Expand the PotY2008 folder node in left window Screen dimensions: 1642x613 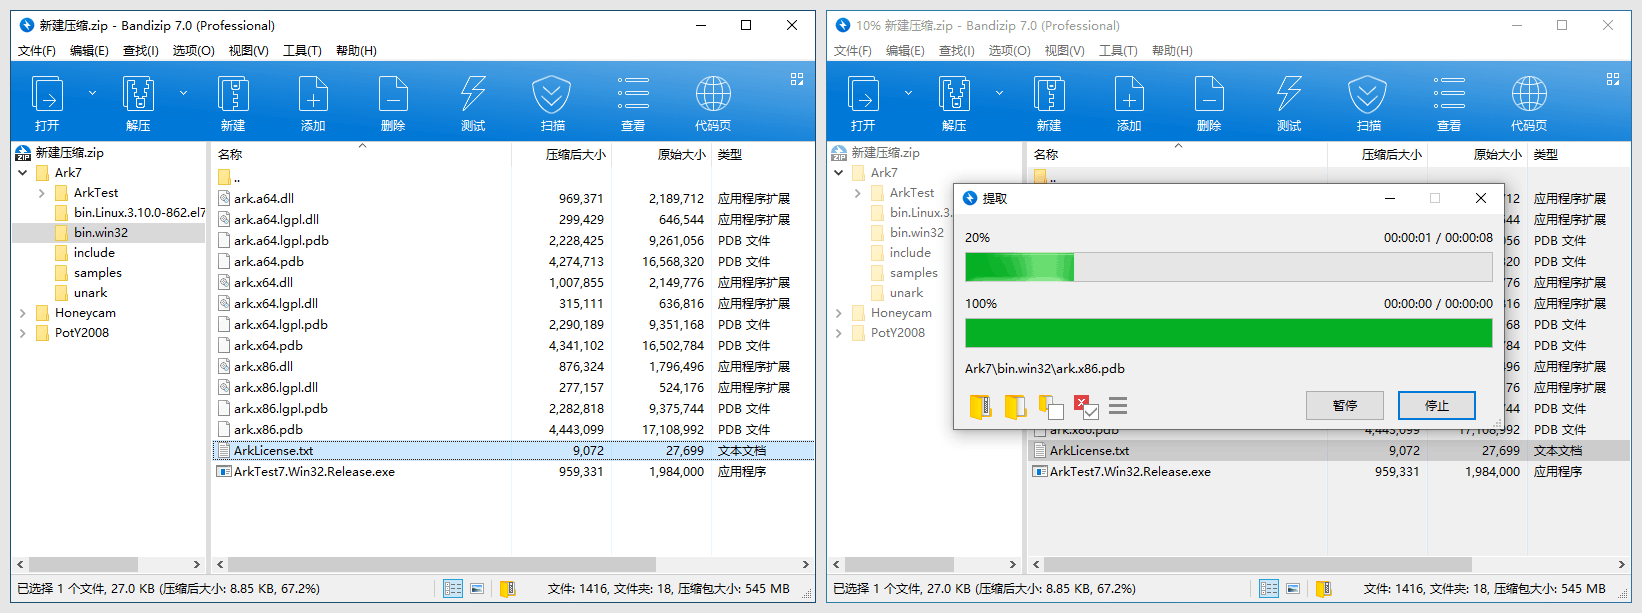pos(23,333)
